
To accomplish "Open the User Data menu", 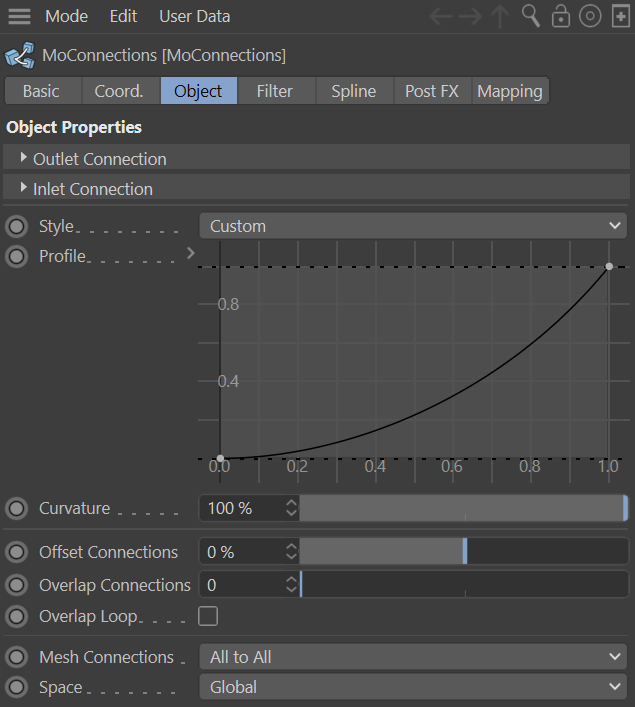I will 194,17.
